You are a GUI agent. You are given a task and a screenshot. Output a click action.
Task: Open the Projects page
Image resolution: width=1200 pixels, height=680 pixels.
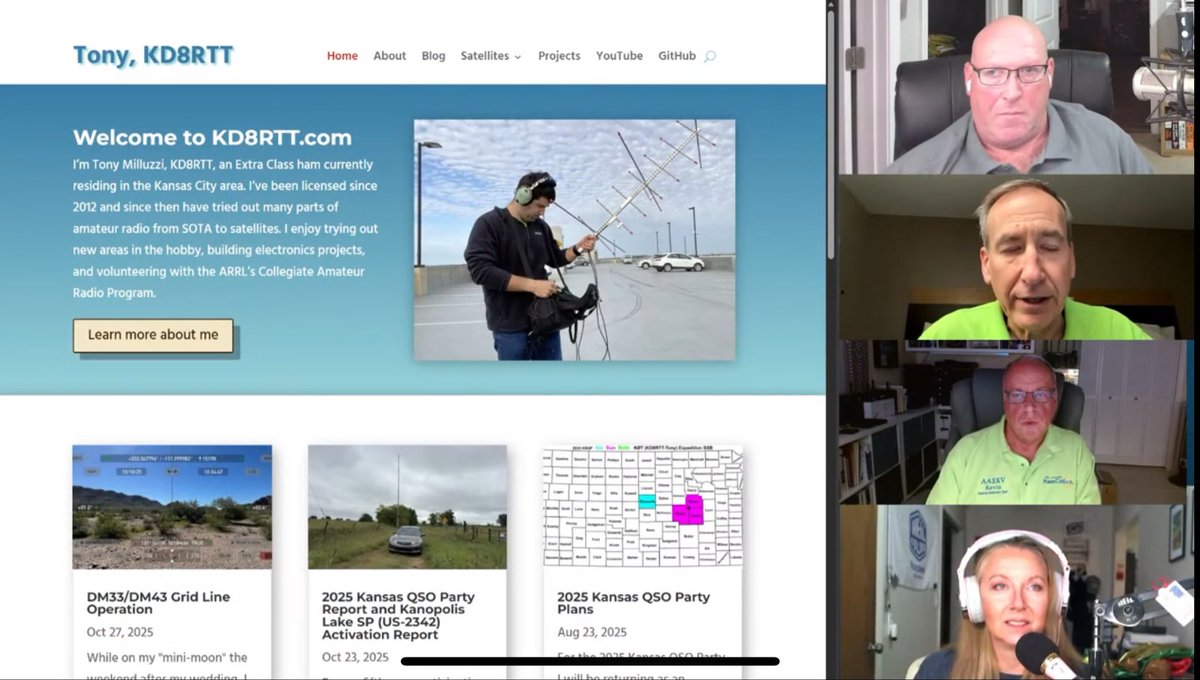(x=559, y=56)
